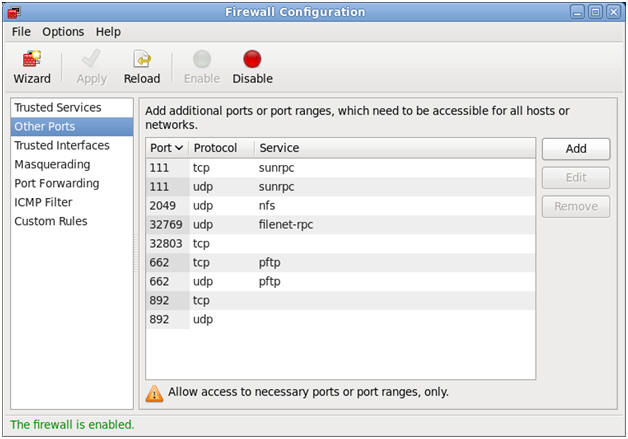This screenshot has width=628, height=439.
Task: Open the File menu
Action: click(x=21, y=32)
